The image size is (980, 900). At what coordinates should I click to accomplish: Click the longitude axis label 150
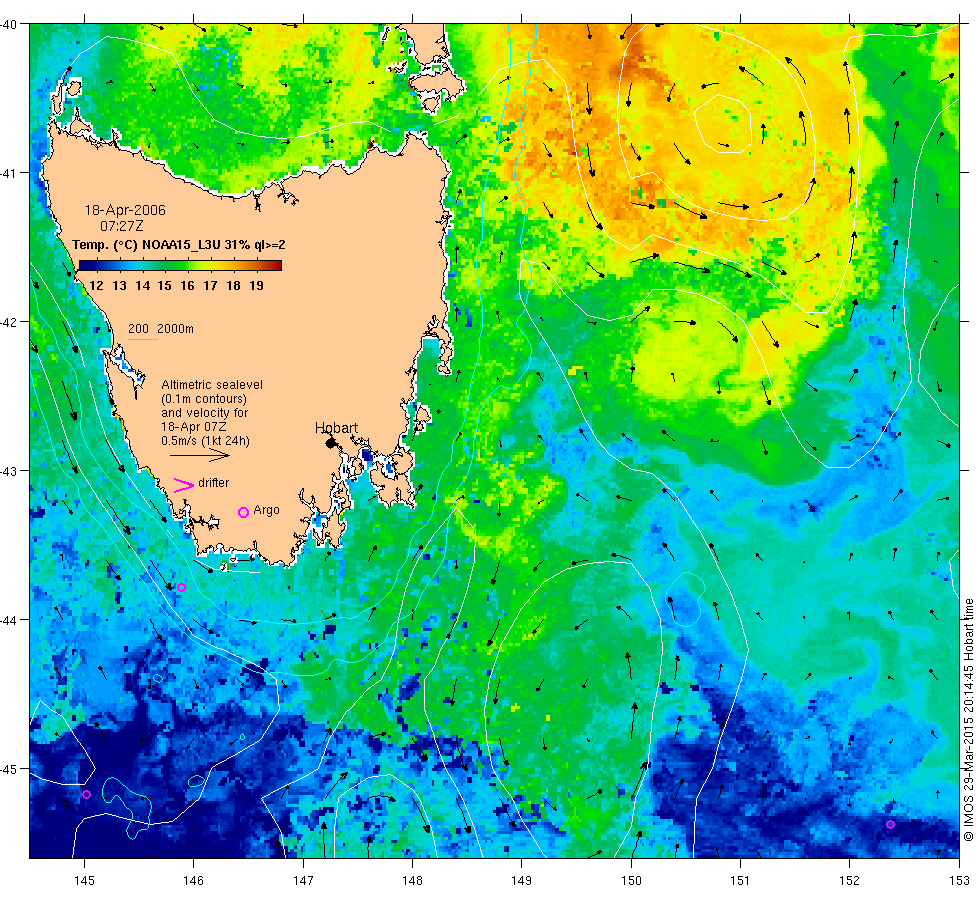631,881
